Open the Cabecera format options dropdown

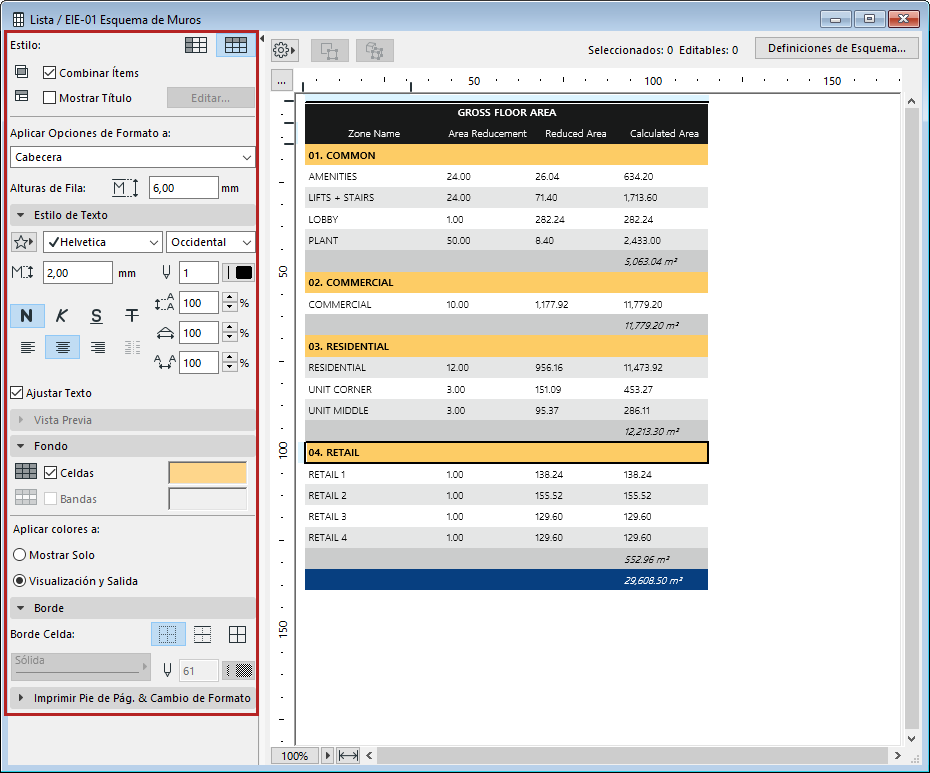click(x=132, y=157)
